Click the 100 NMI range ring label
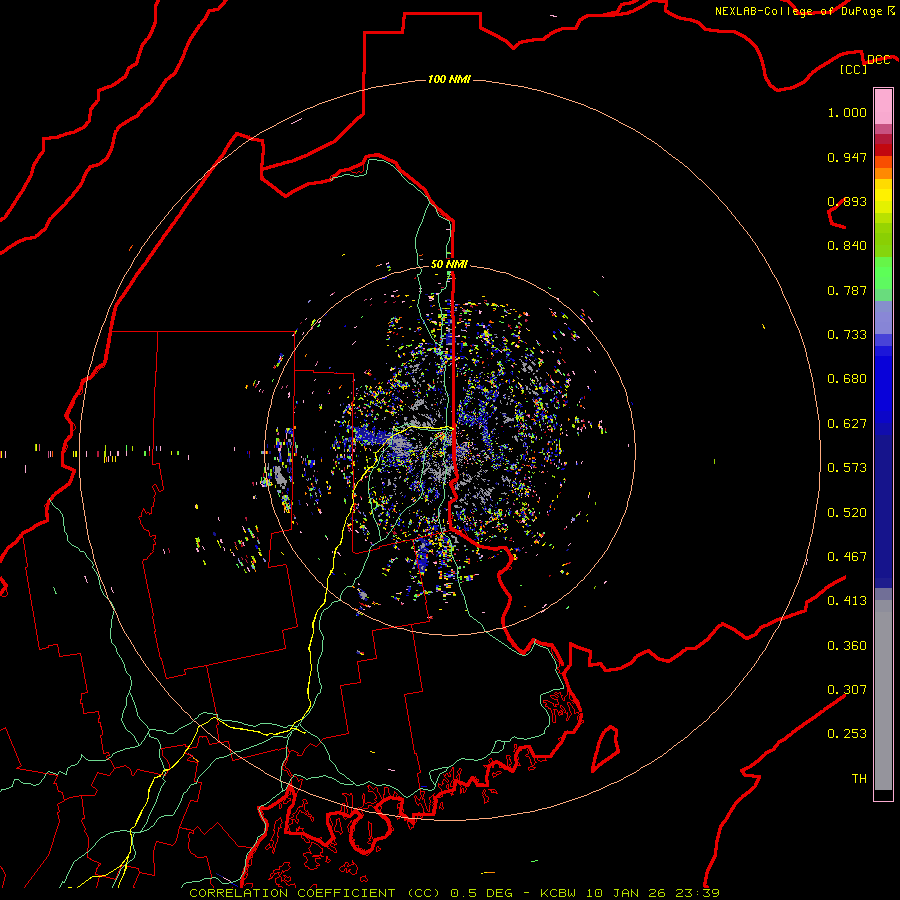Screen dimensions: 900x900 coord(449,79)
